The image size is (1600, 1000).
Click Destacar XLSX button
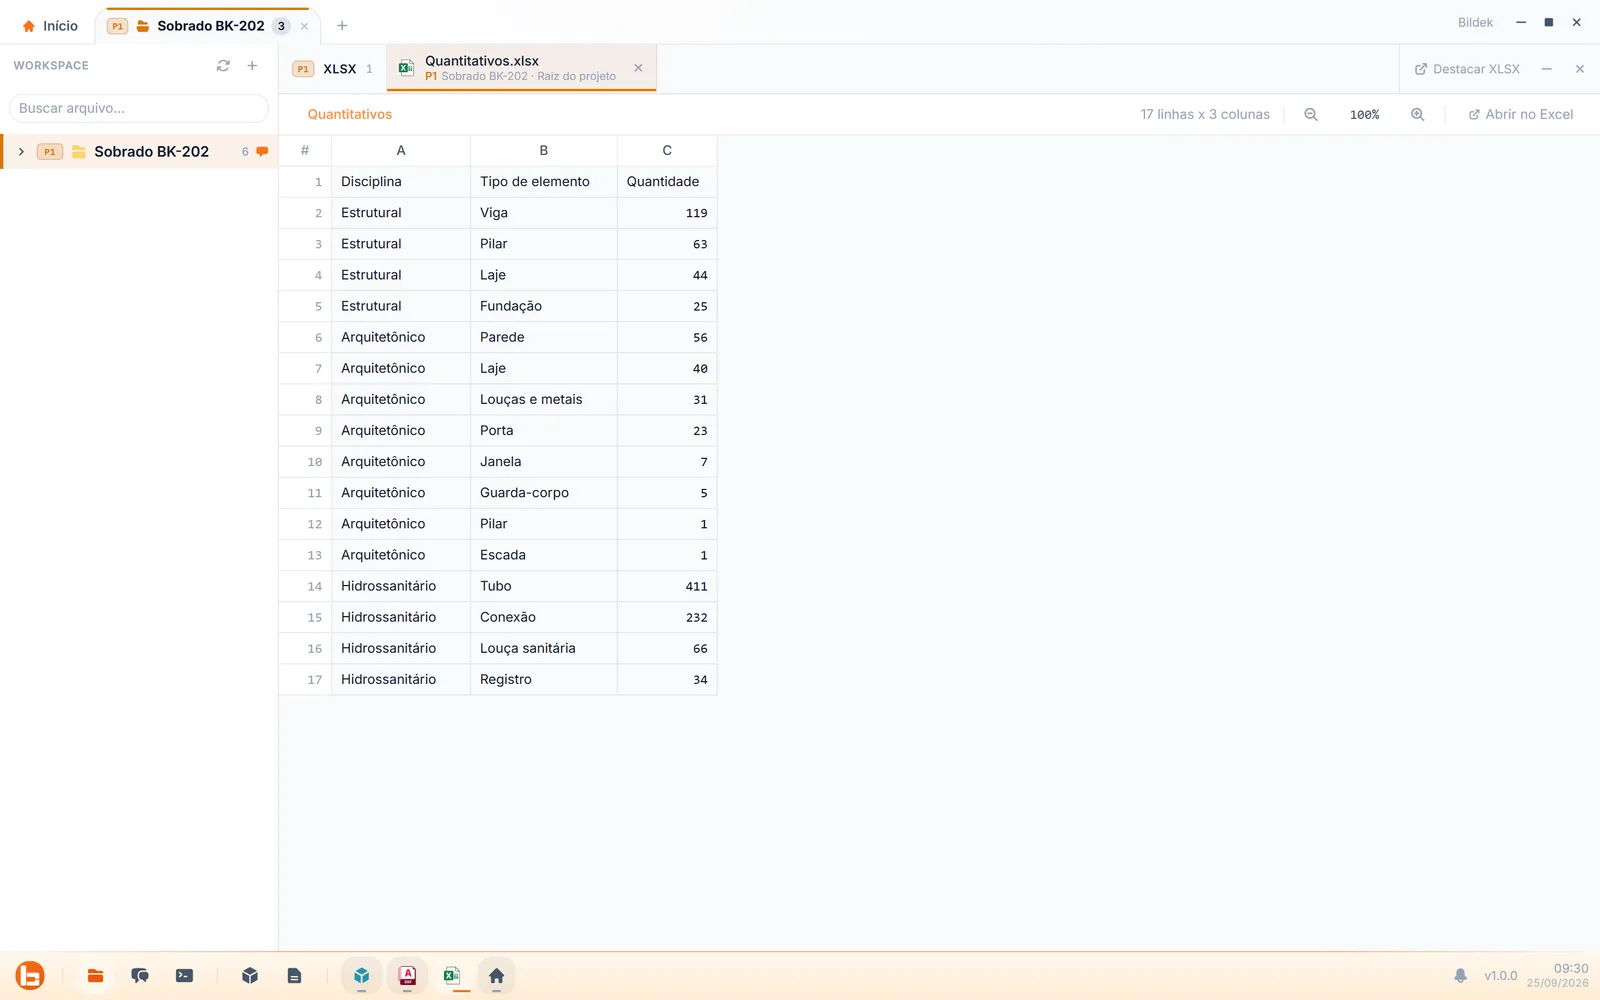click(1467, 69)
